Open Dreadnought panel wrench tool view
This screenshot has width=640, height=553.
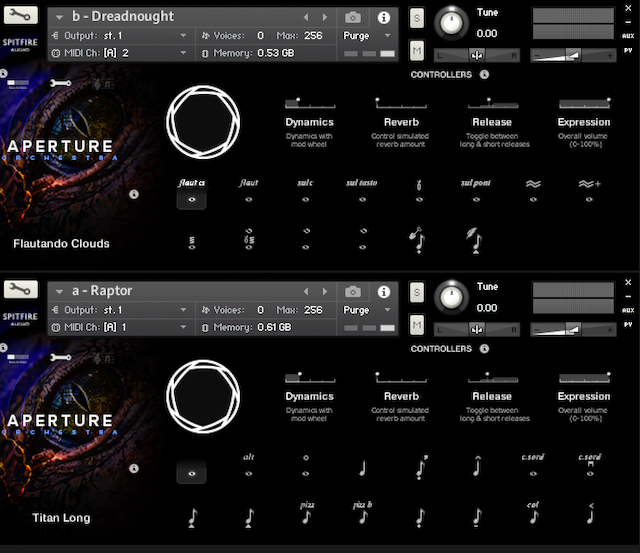click(x=60, y=83)
